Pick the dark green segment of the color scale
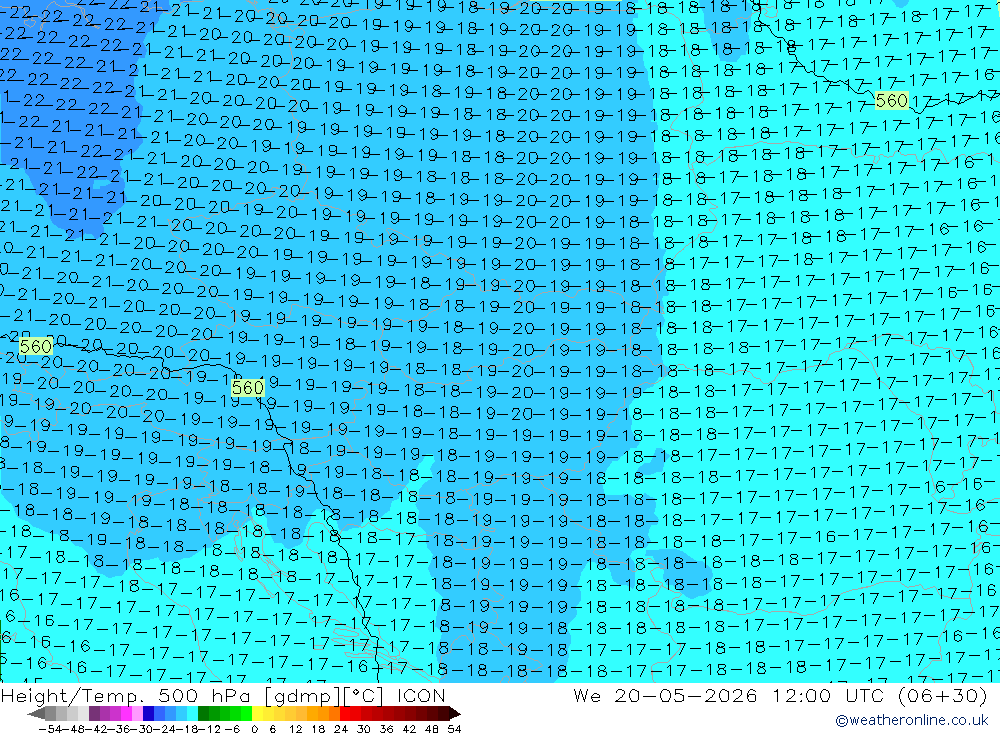The height and width of the screenshot is (733, 1000). 203,714
